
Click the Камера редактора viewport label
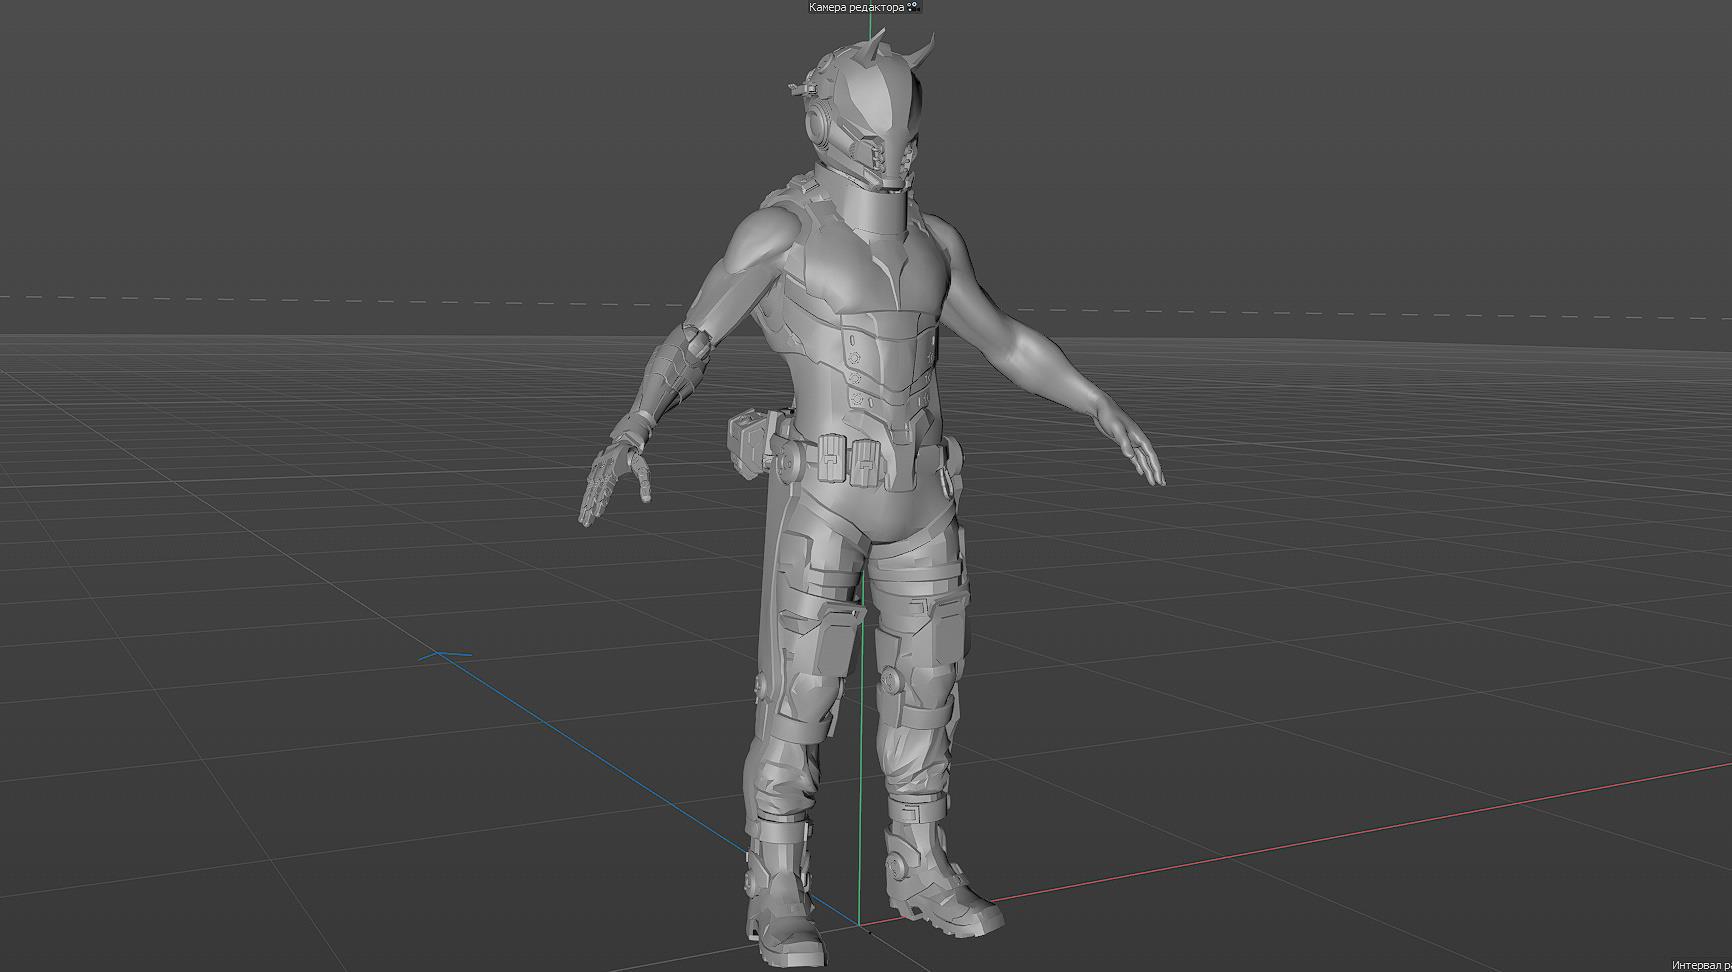click(856, 7)
